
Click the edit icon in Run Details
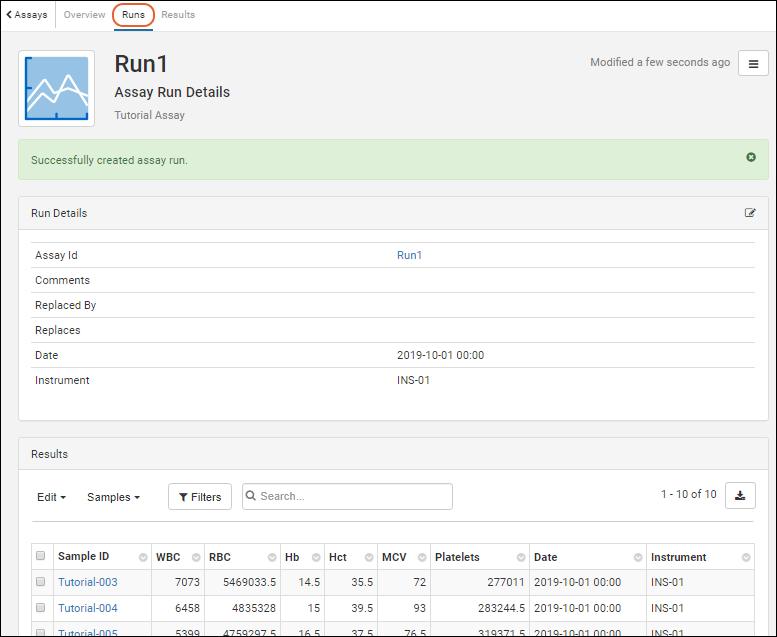[750, 213]
